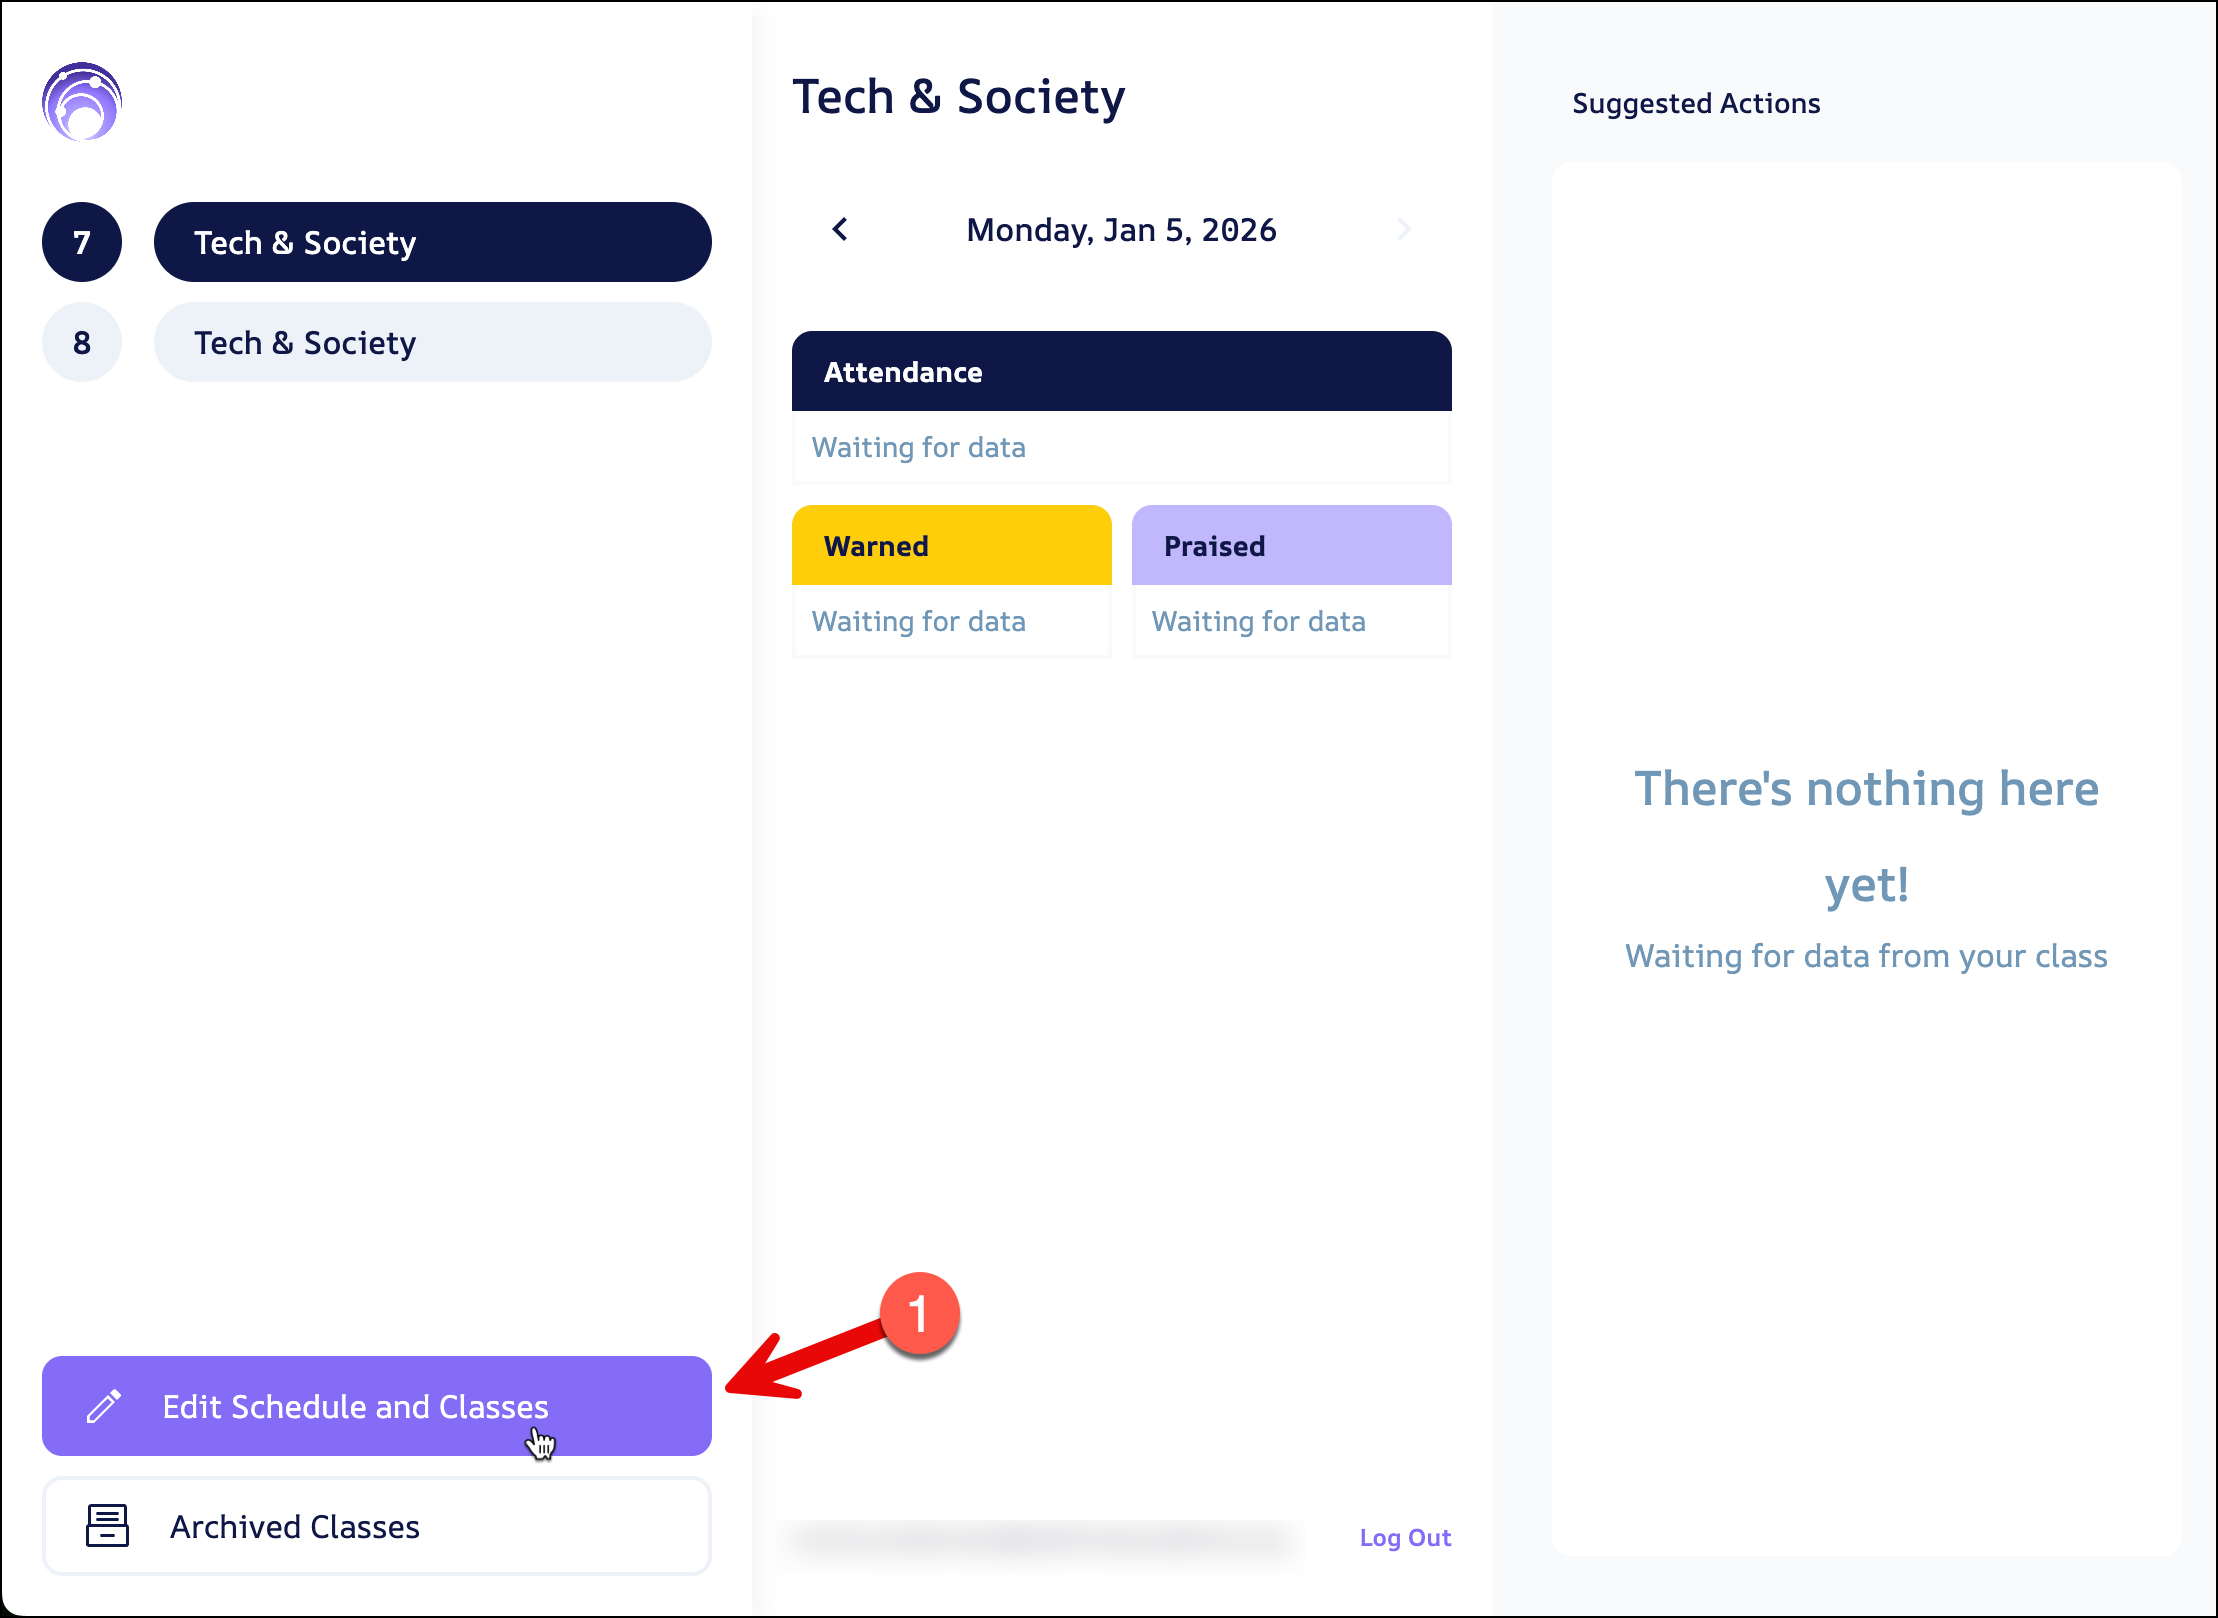Click the purple Praised header
Screen dimensions: 2218x1618
tap(1291, 546)
